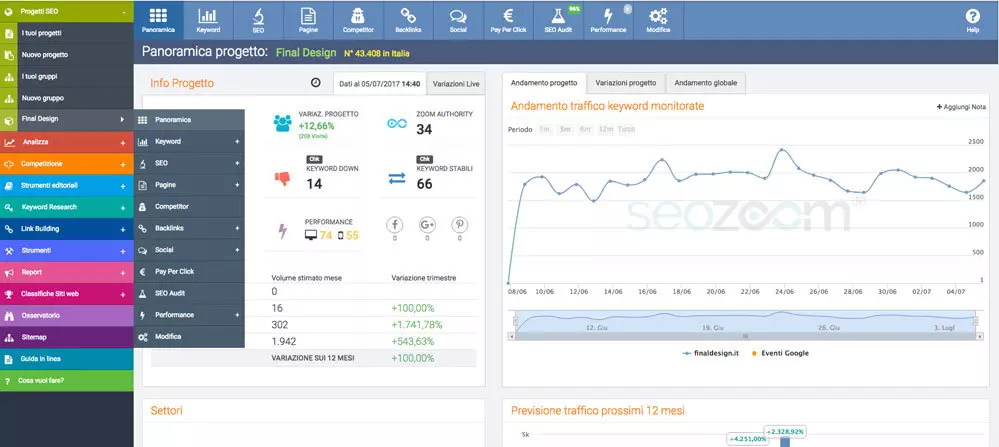Set chart period to 3m
Viewport: 999px width, 447px height.
[x=564, y=129]
